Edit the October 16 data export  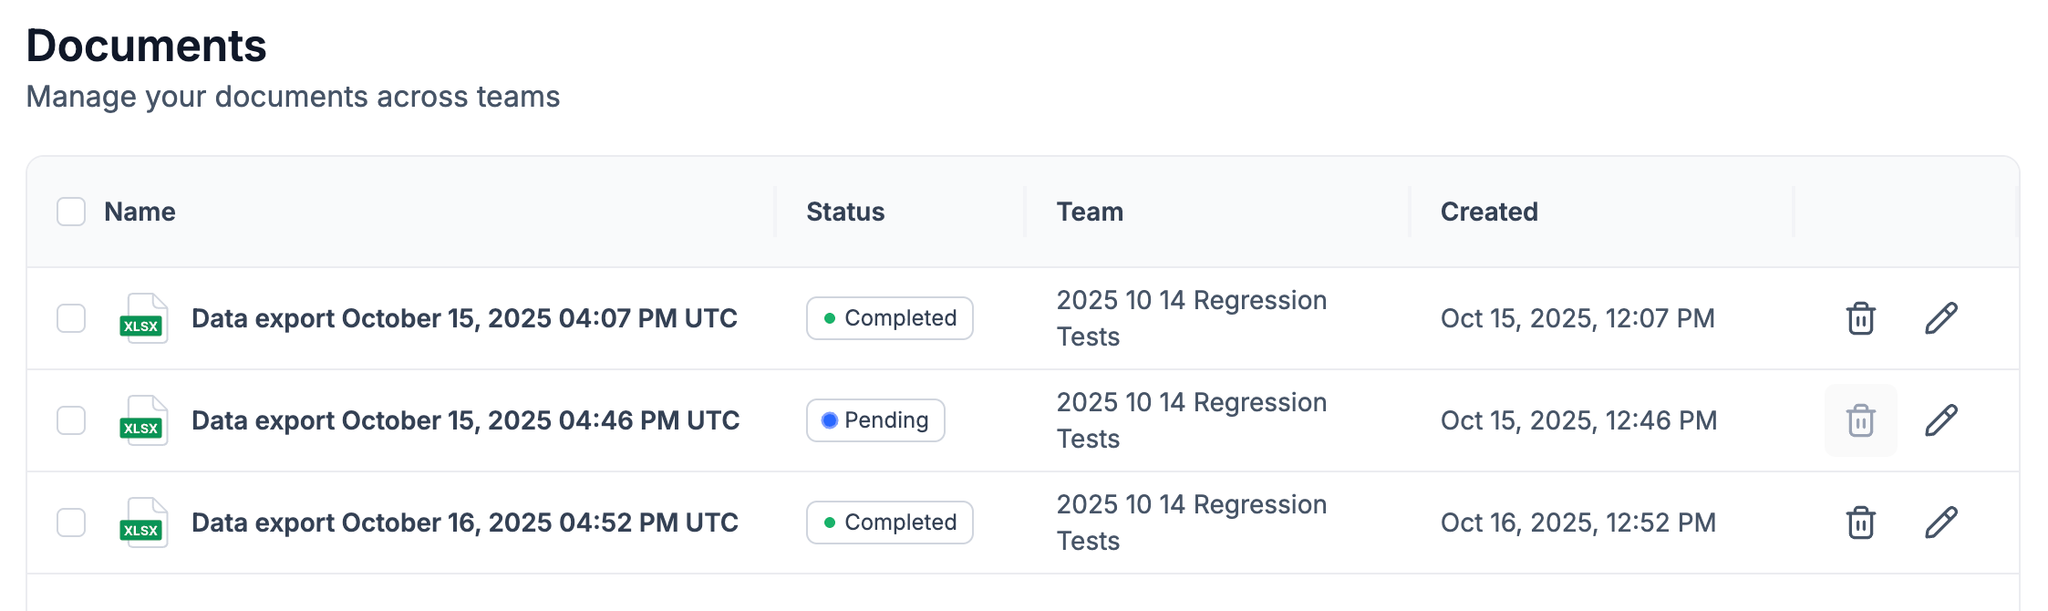(x=1941, y=522)
